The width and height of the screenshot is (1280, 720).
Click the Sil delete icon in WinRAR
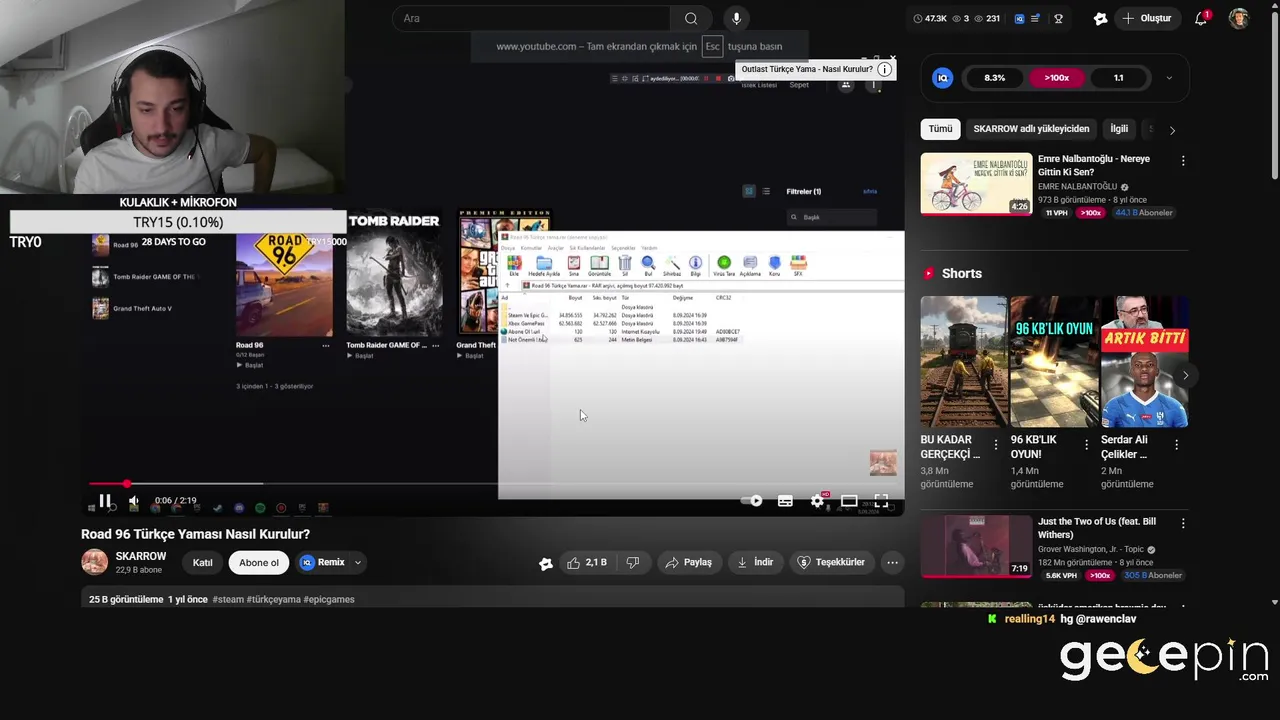(x=625, y=265)
